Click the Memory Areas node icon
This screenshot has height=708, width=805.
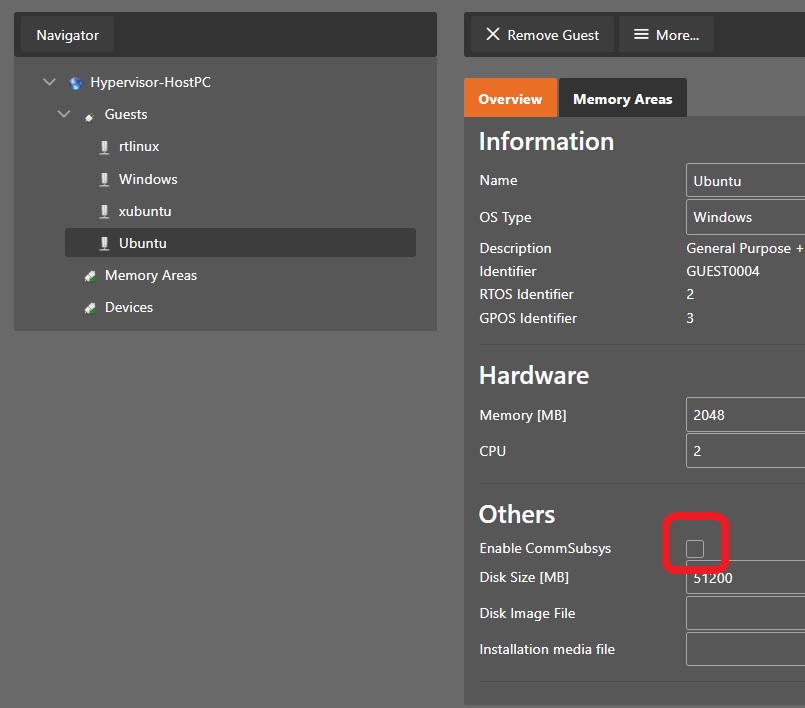pos(90,275)
